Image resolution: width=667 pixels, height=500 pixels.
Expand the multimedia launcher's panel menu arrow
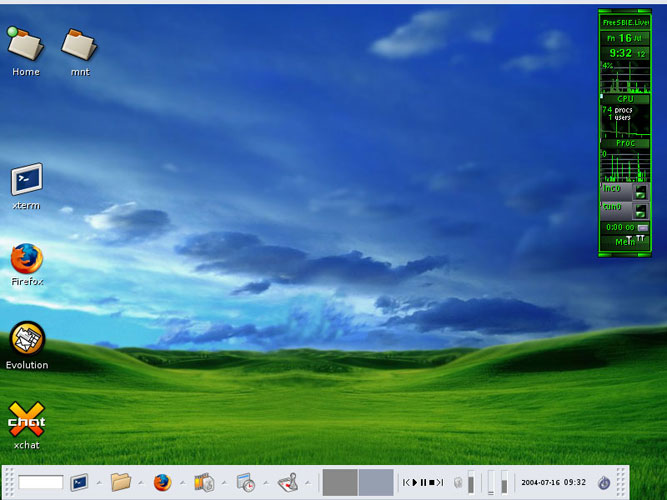click(x=224, y=483)
